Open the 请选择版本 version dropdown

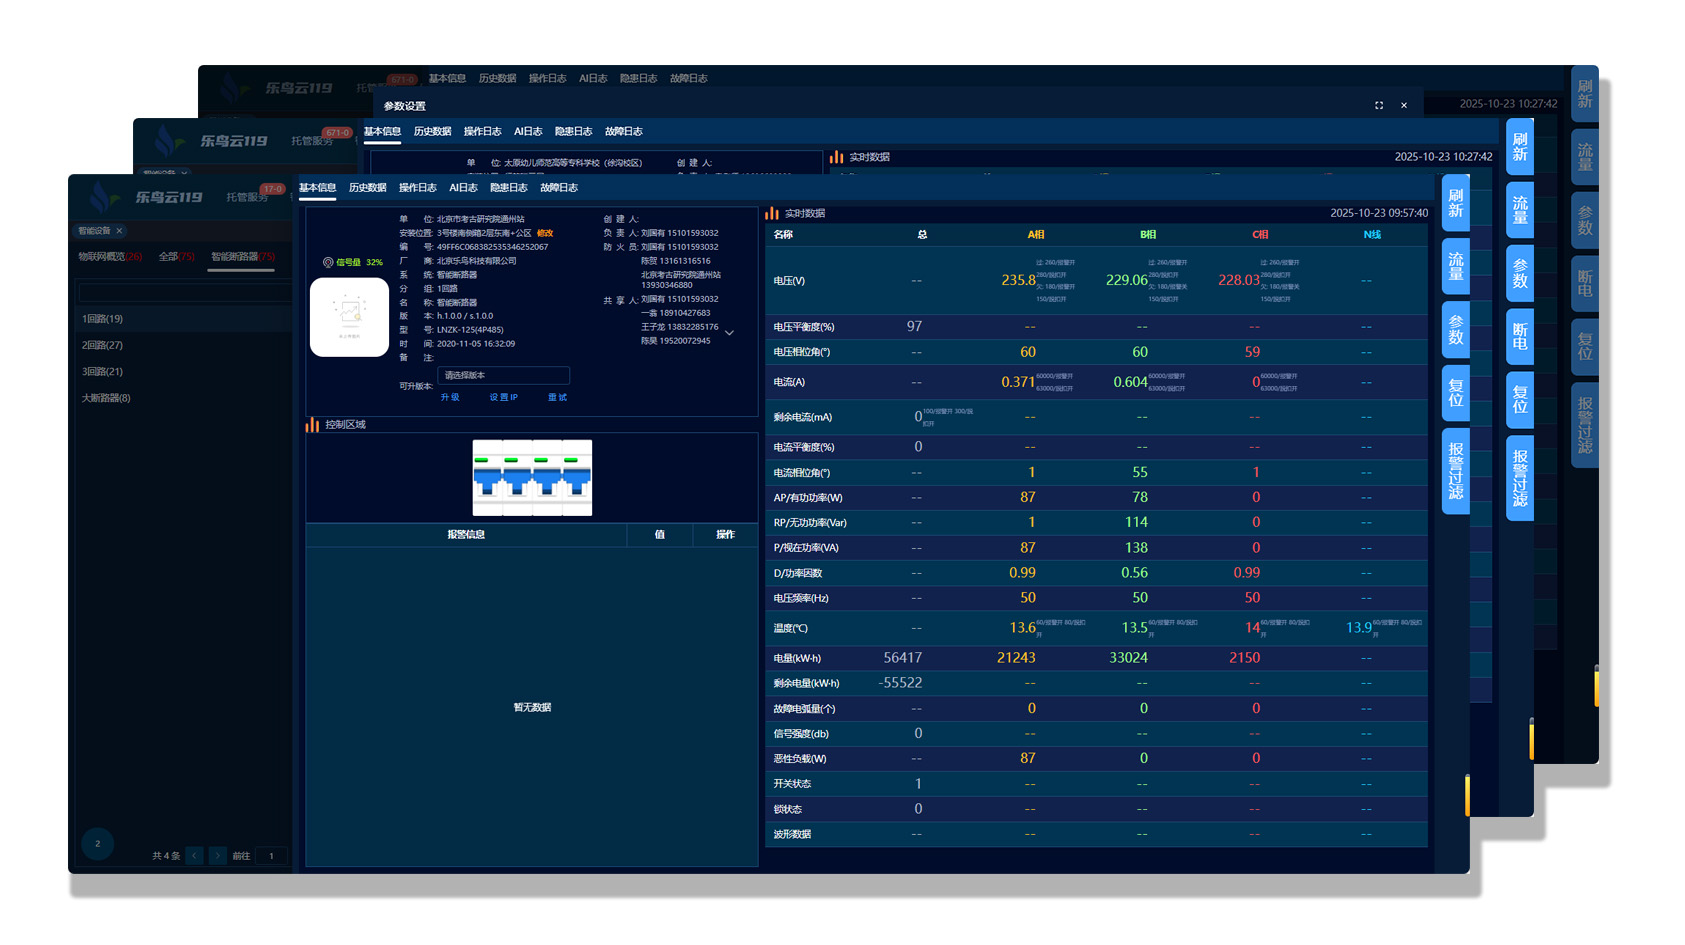[503, 375]
